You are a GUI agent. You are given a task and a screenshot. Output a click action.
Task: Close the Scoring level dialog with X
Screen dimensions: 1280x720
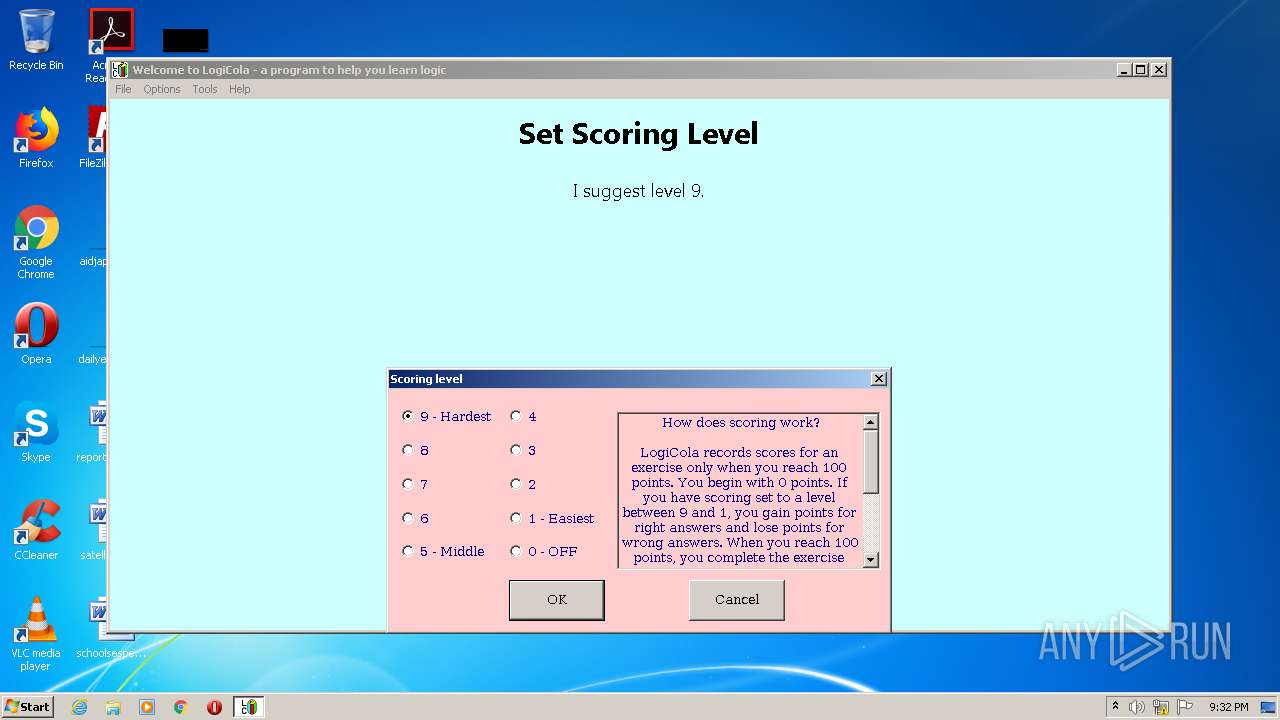[878, 379]
